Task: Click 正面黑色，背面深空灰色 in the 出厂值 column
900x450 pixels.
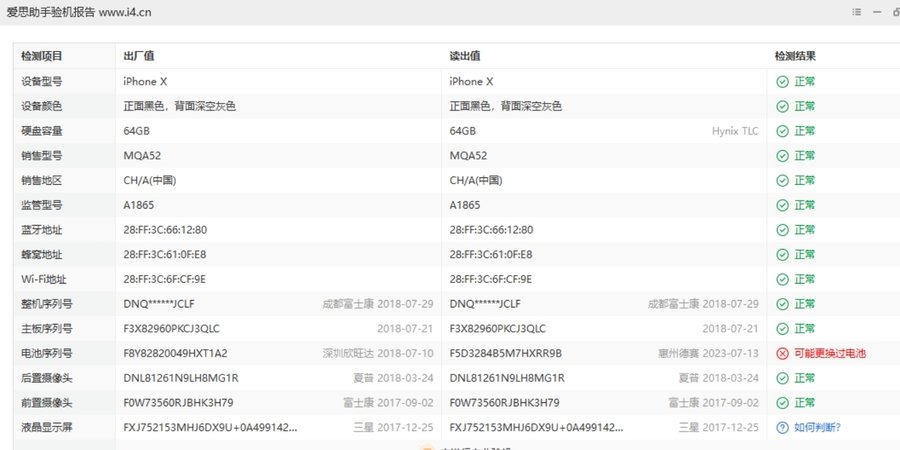Action: [180, 106]
